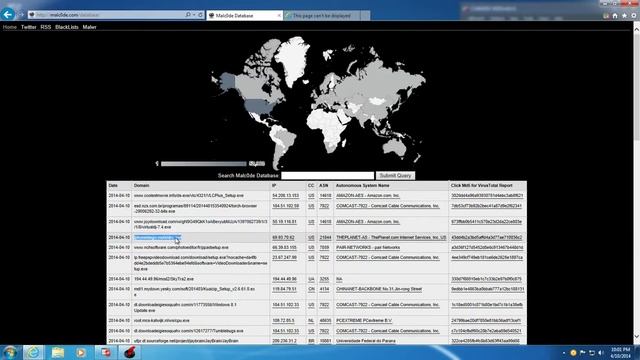Click the Submit Query button
Image resolution: width=640 pixels, height=360 pixels.
(x=395, y=176)
